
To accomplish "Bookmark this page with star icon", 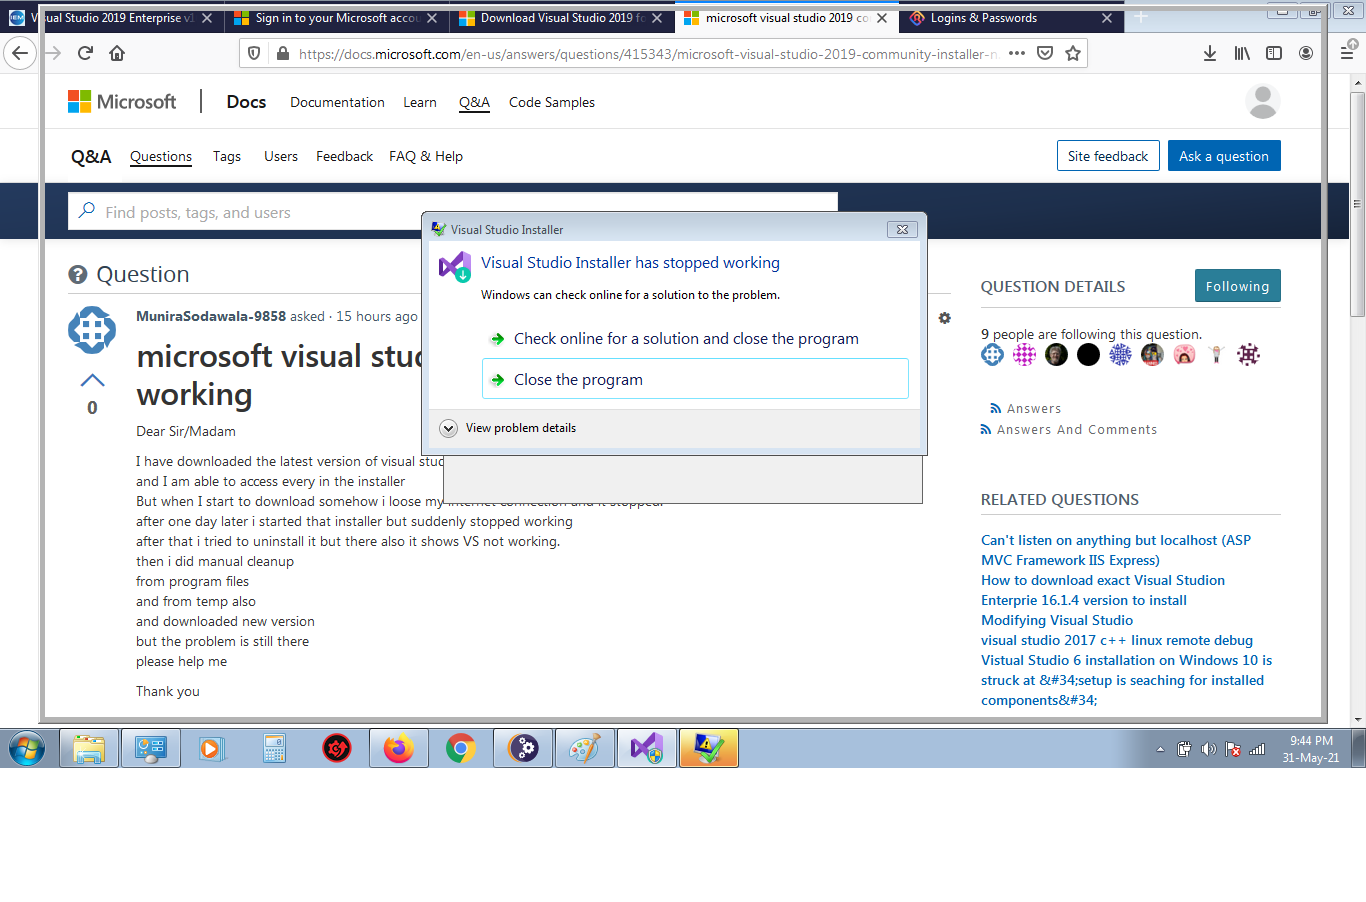I will (x=1073, y=53).
